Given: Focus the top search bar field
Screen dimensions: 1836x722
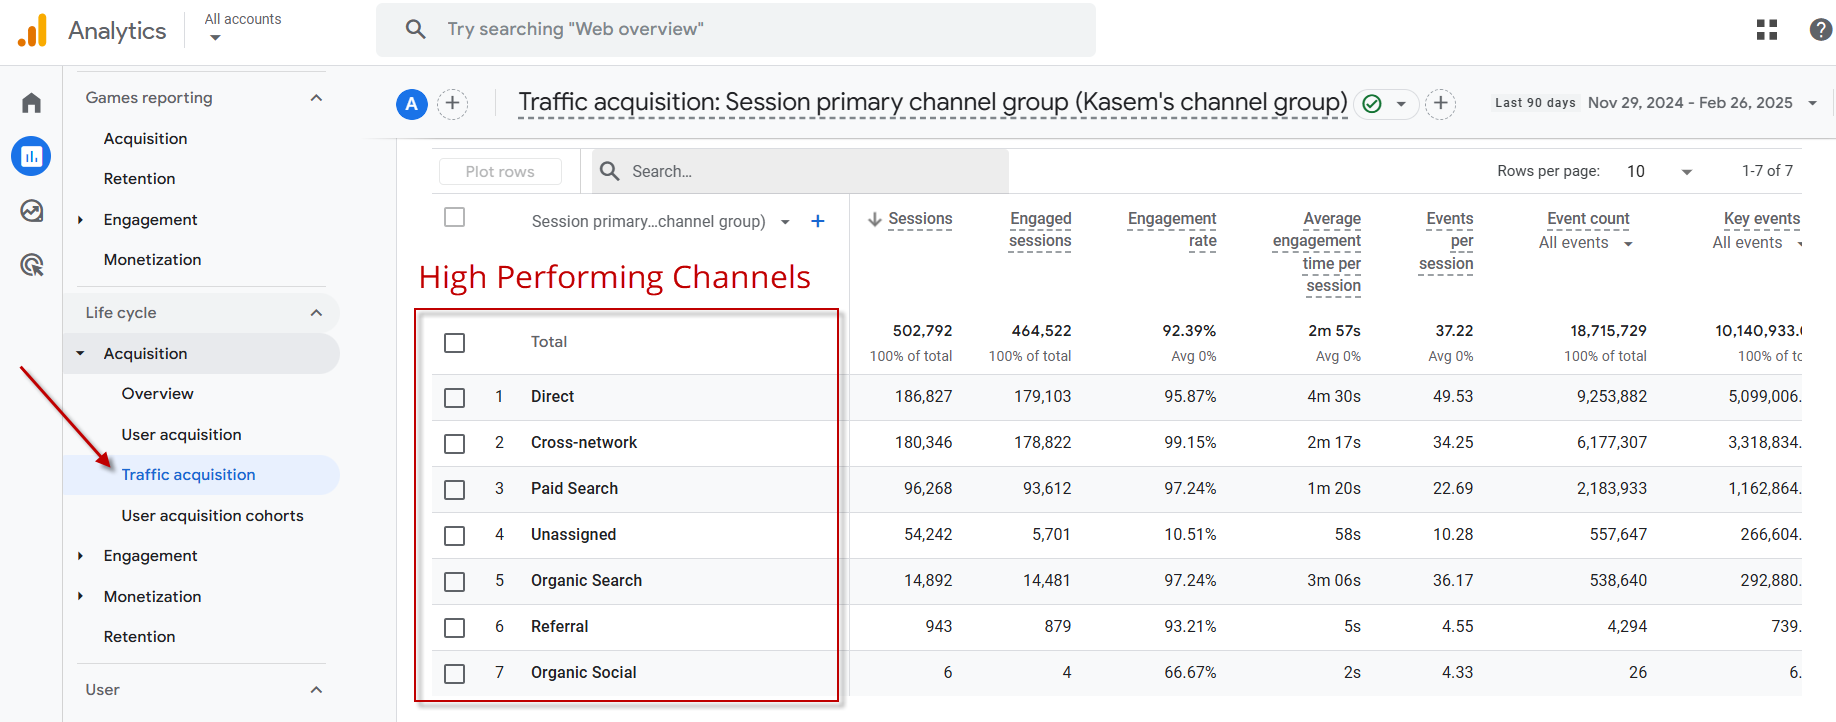Looking at the screenshot, I should point(736,29).
